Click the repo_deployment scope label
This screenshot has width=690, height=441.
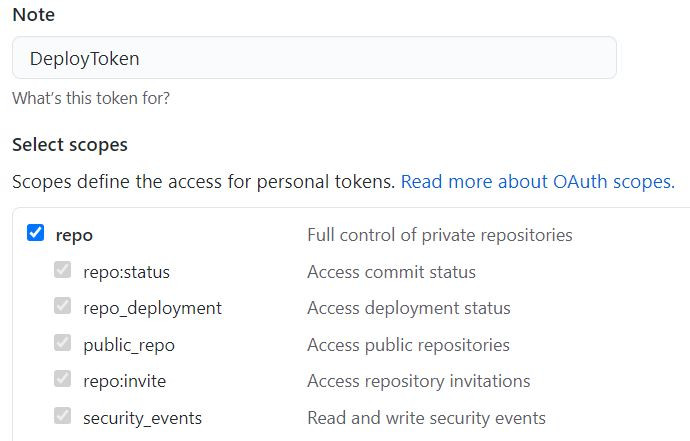coord(152,308)
